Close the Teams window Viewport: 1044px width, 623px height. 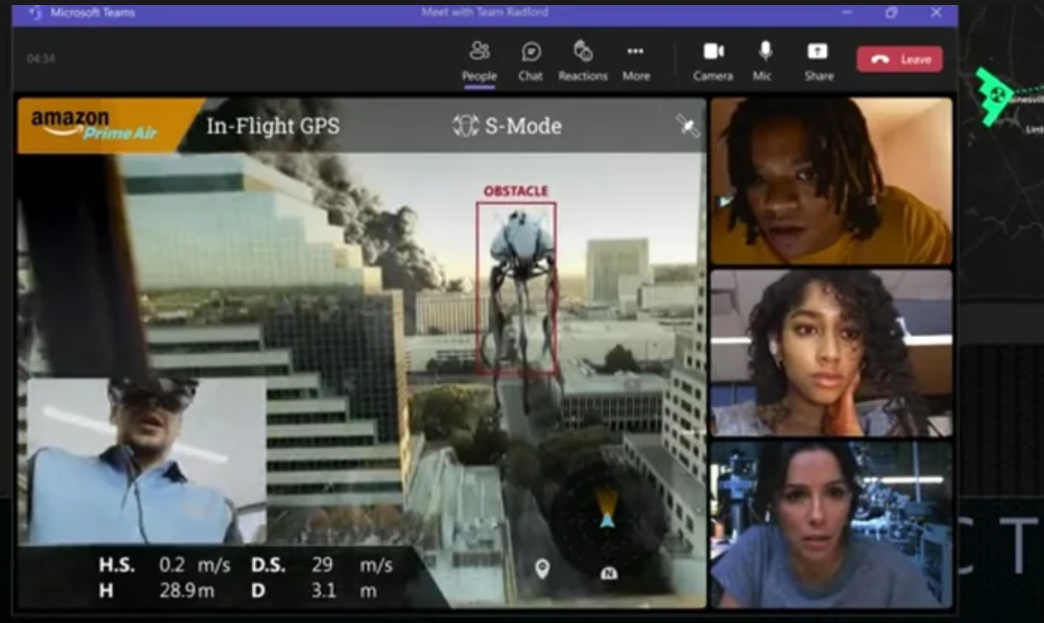point(936,12)
